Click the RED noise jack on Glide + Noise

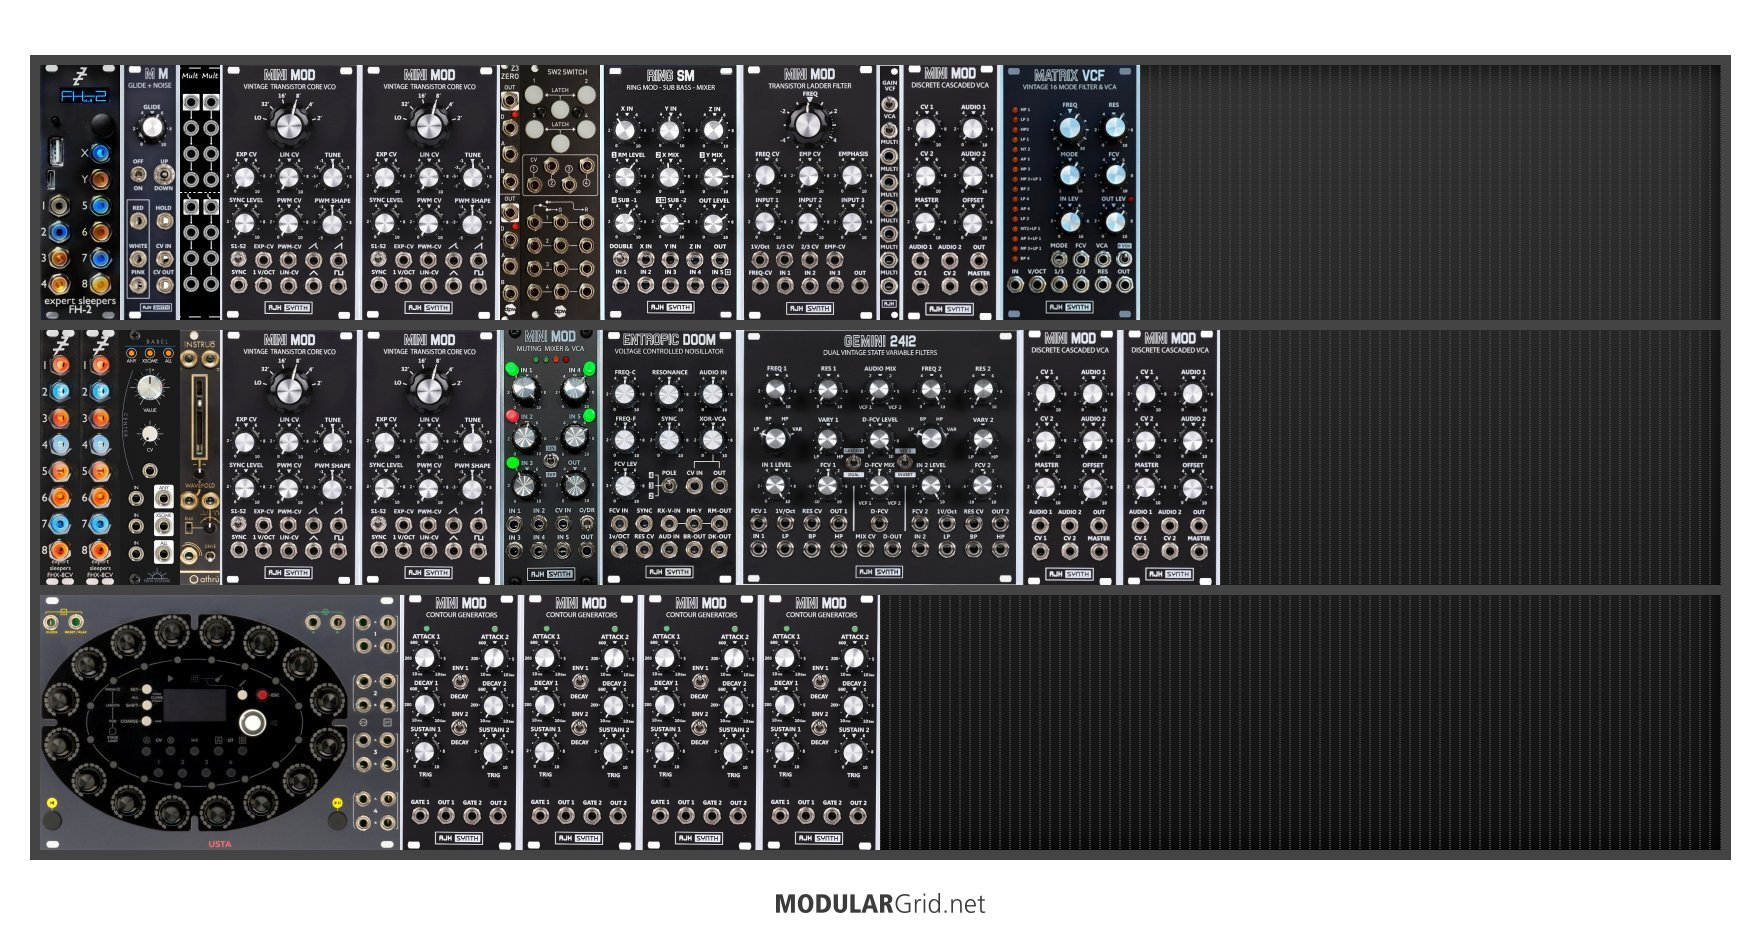(138, 221)
